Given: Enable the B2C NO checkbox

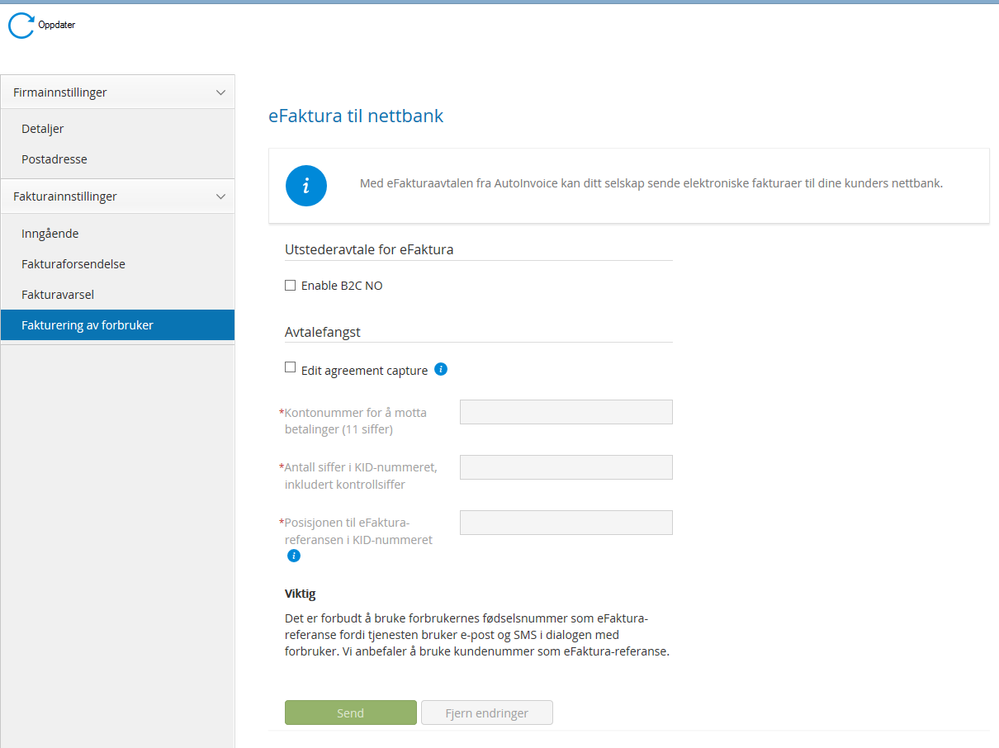Looking at the screenshot, I should tap(290, 286).
